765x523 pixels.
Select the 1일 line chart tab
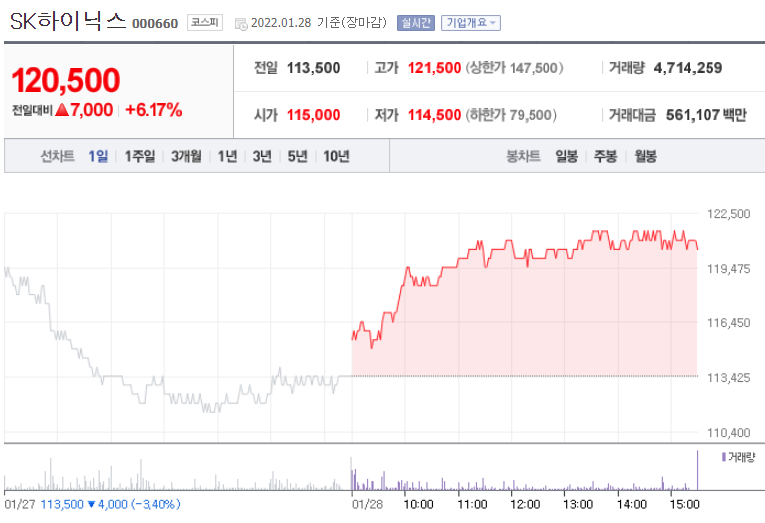coord(98,156)
